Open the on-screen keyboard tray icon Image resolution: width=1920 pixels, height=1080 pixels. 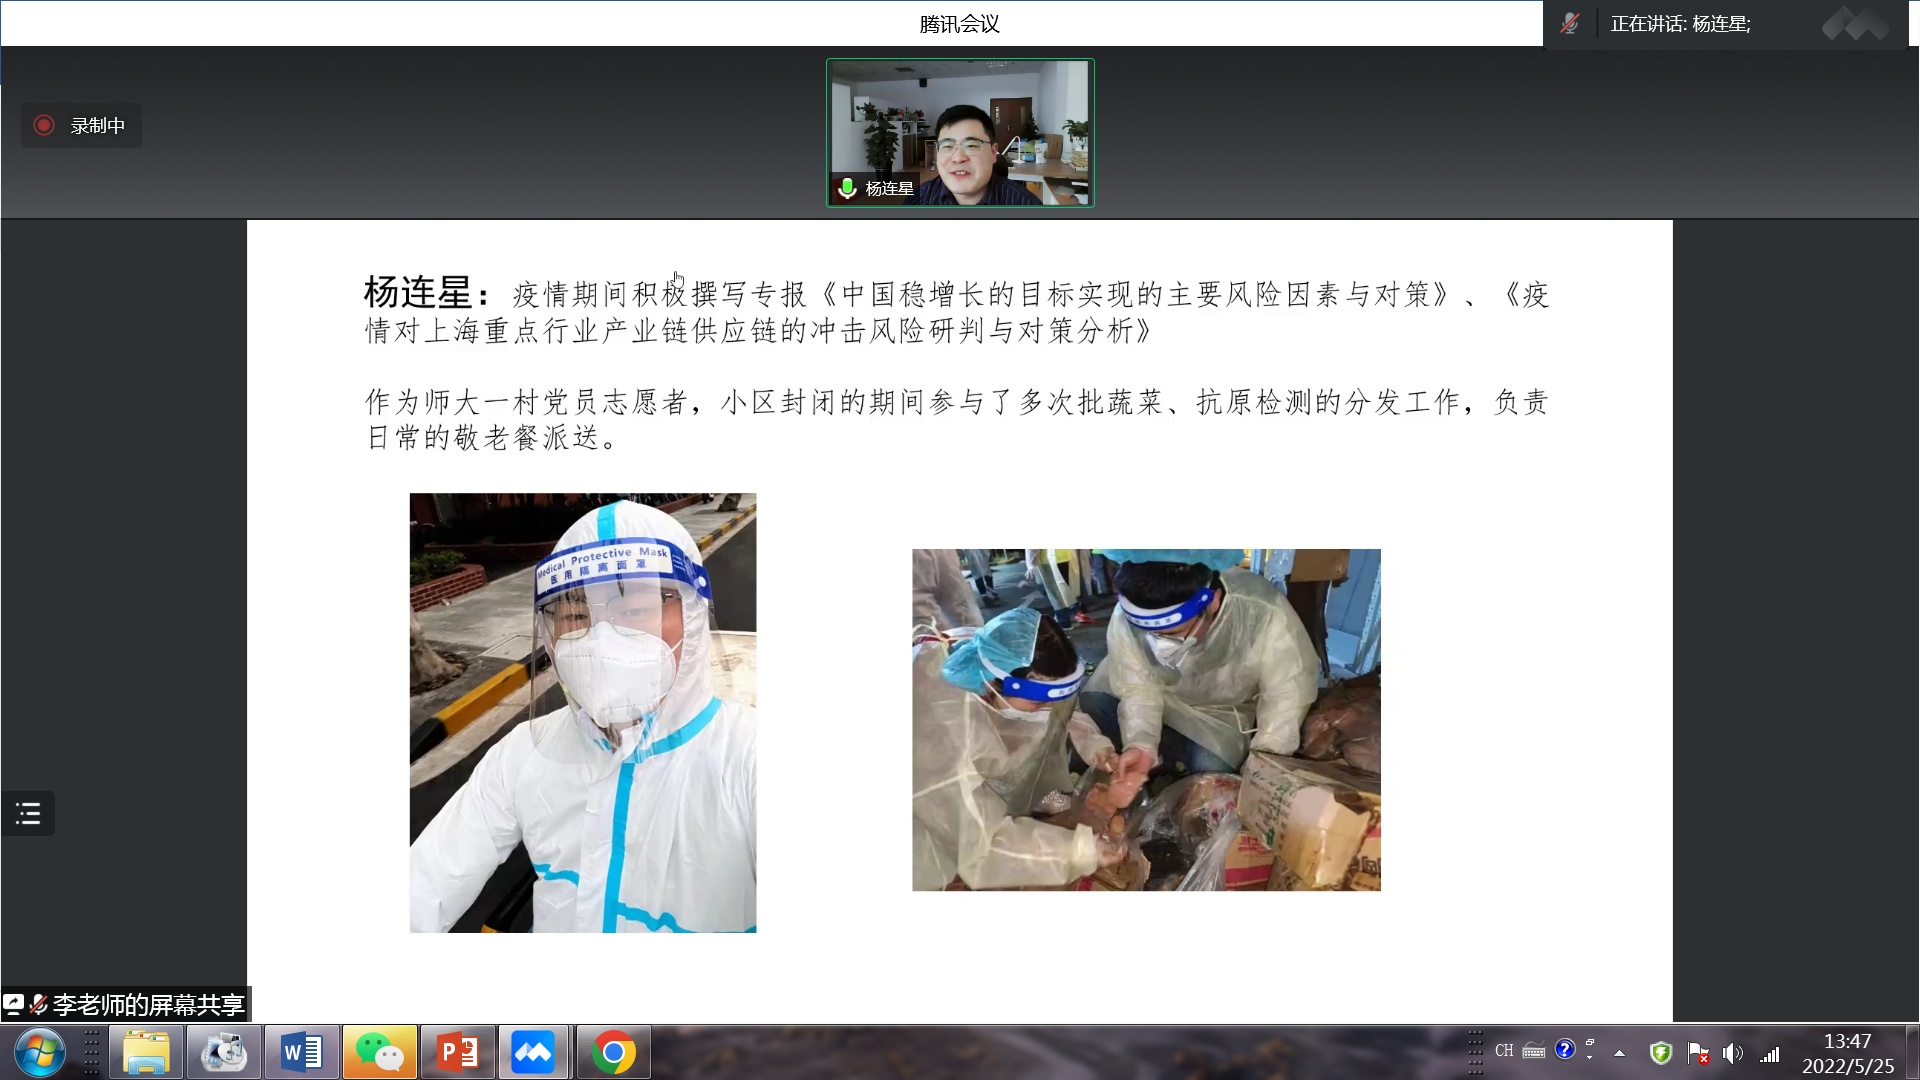[1534, 1051]
